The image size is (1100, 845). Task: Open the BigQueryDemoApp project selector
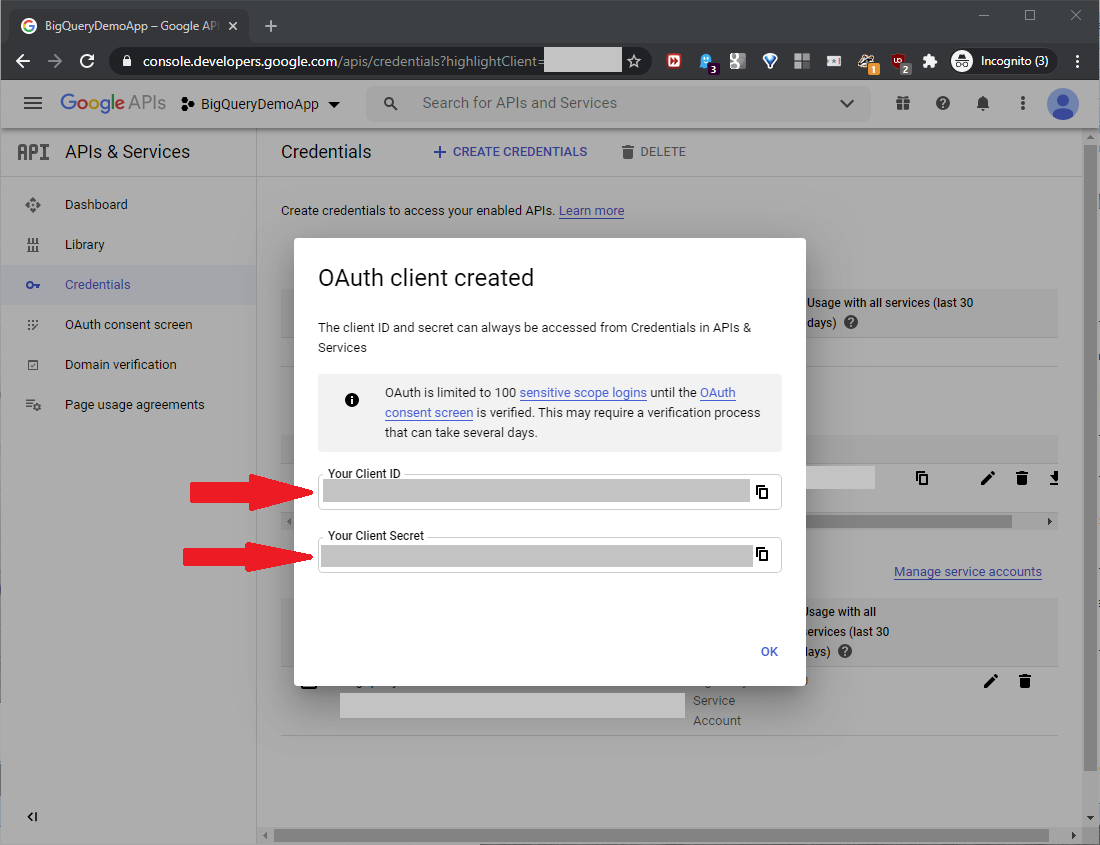click(260, 104)
